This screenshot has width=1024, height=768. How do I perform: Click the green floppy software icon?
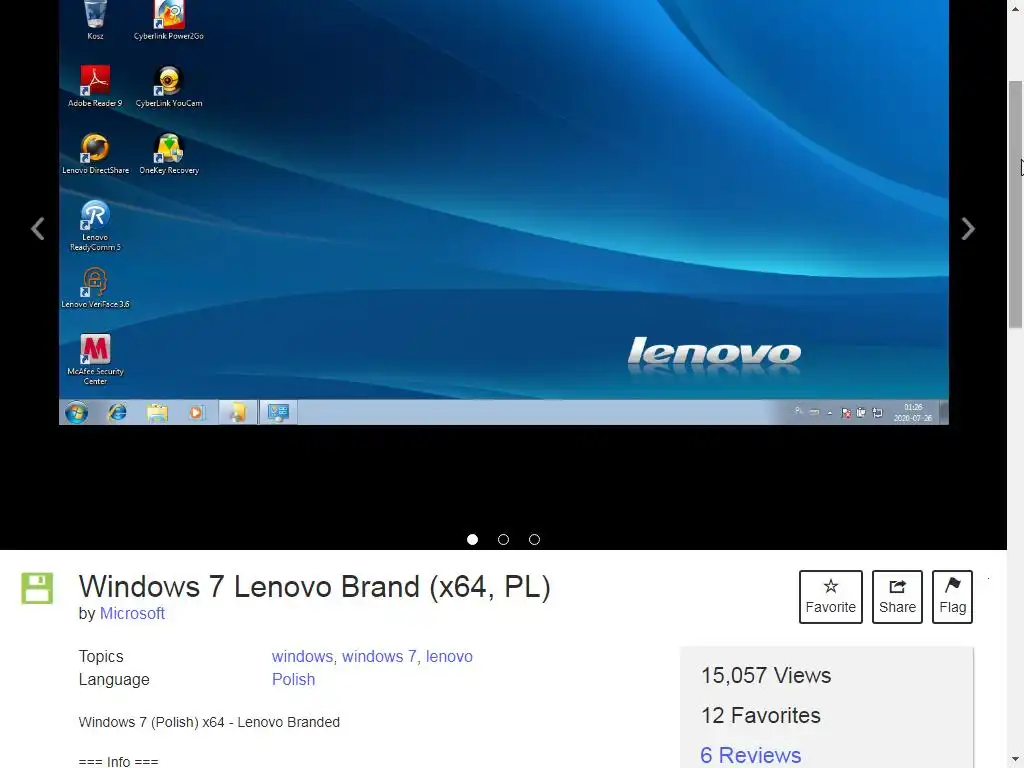coord(37,588)
